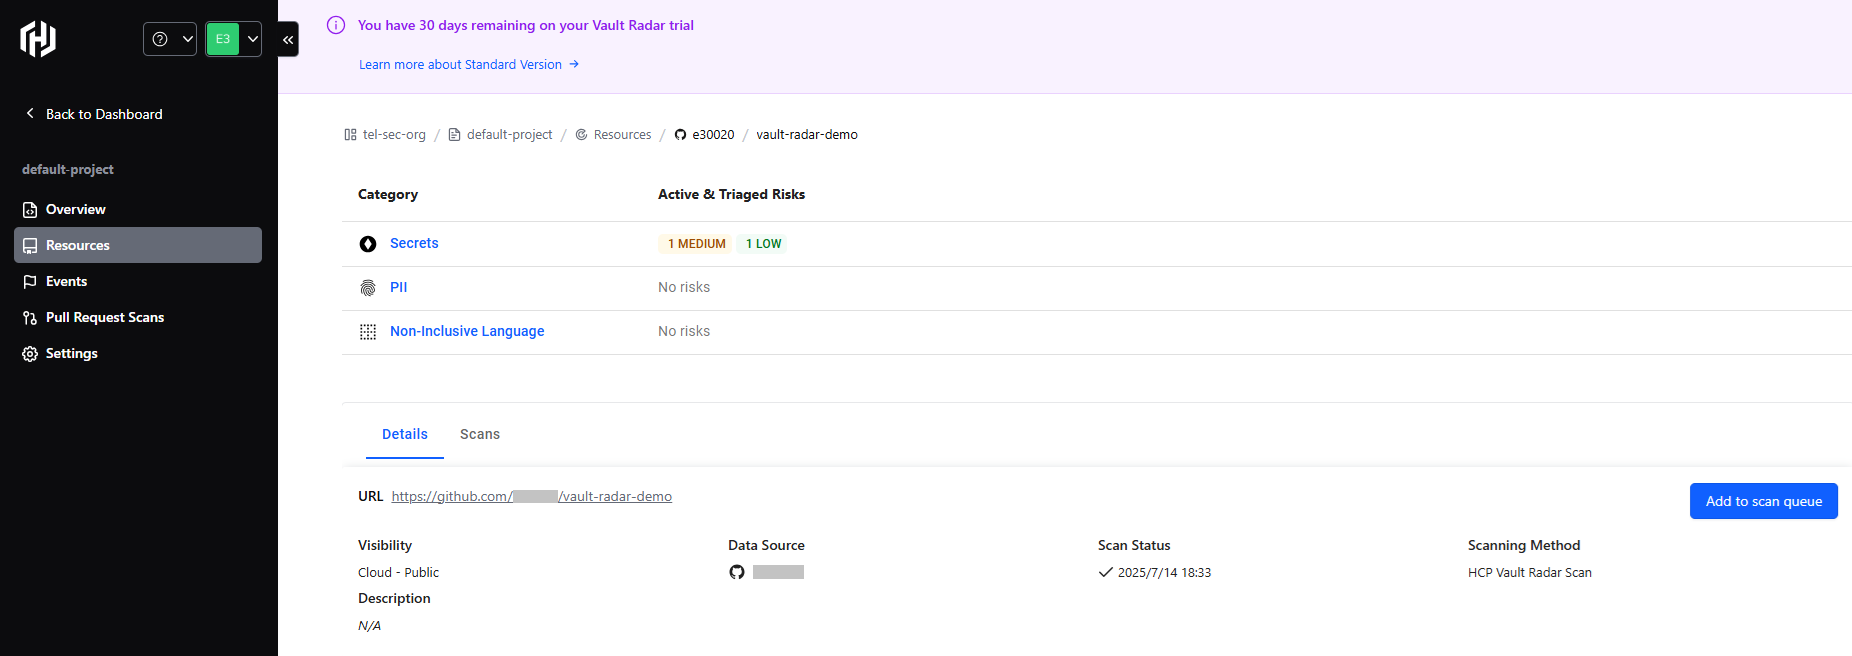Open Learn more about Standard Version link

click(469, 64)
